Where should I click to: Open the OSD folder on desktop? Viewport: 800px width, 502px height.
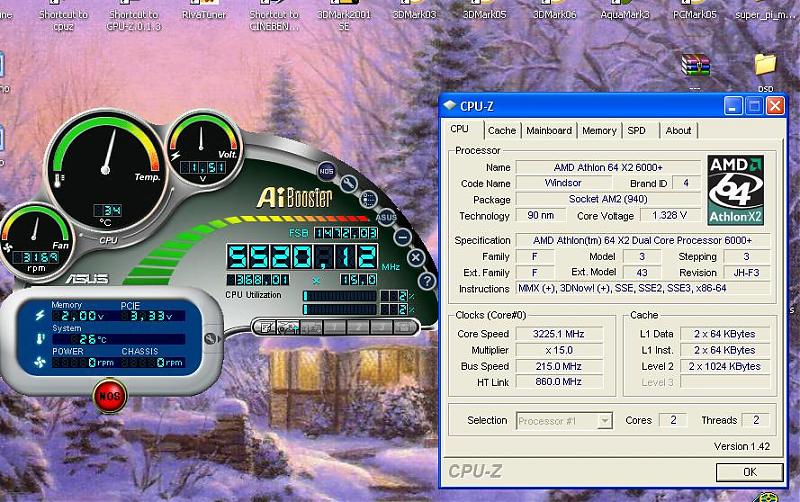[x=765, y=65]
